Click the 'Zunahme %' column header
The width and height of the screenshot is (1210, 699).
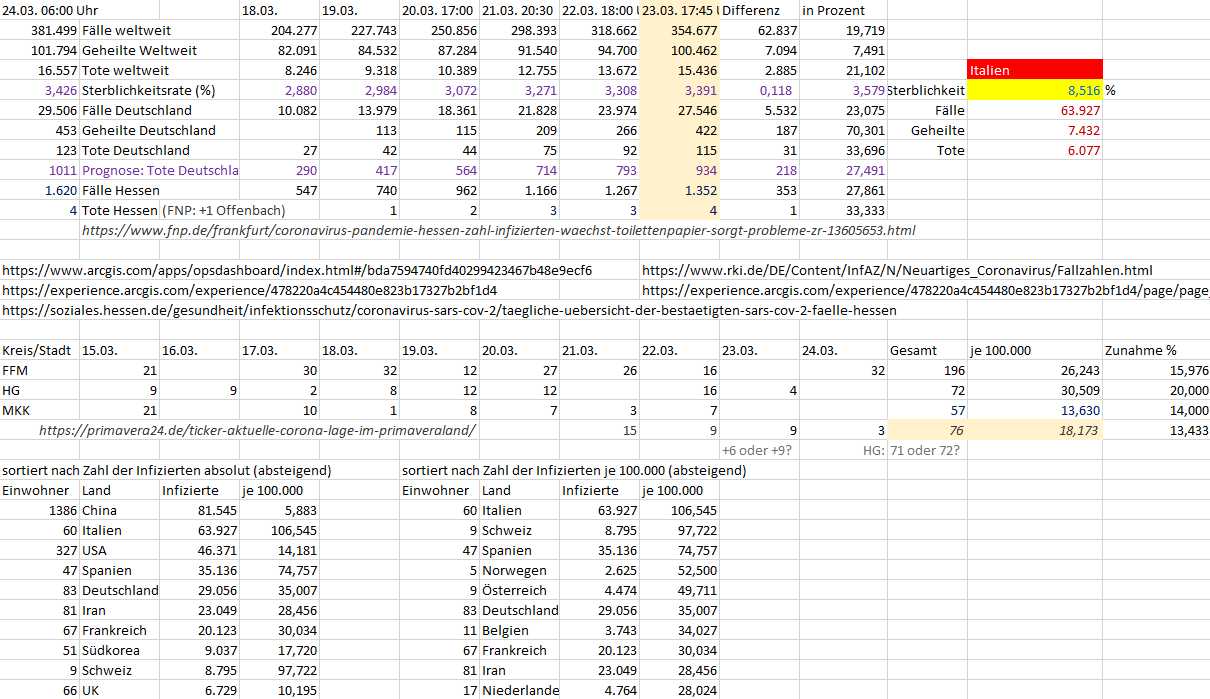pyautogui.click(x=1141, y=350)
